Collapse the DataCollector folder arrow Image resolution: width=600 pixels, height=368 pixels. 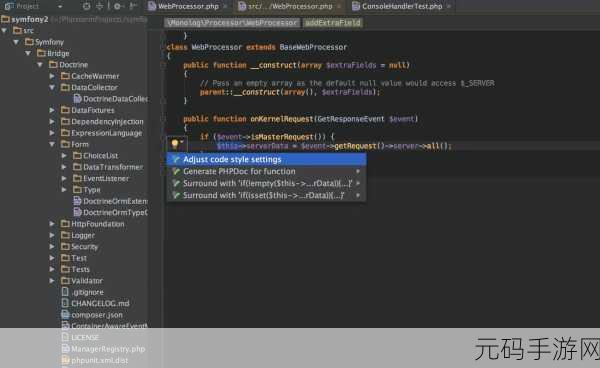coord(52,88)
